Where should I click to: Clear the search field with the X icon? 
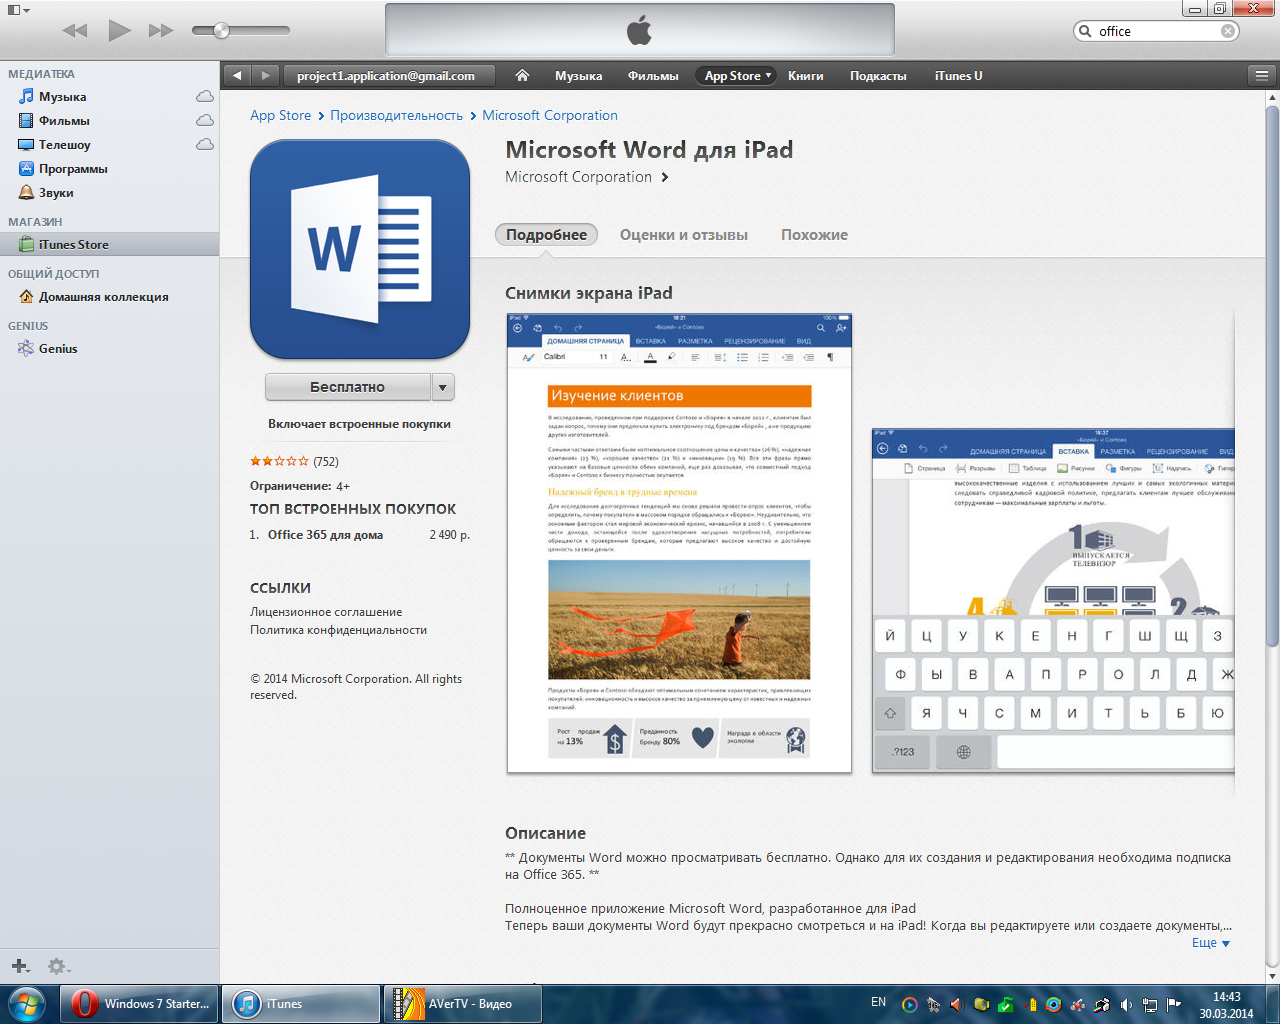pyautogui.click(x=1228, y=31)
